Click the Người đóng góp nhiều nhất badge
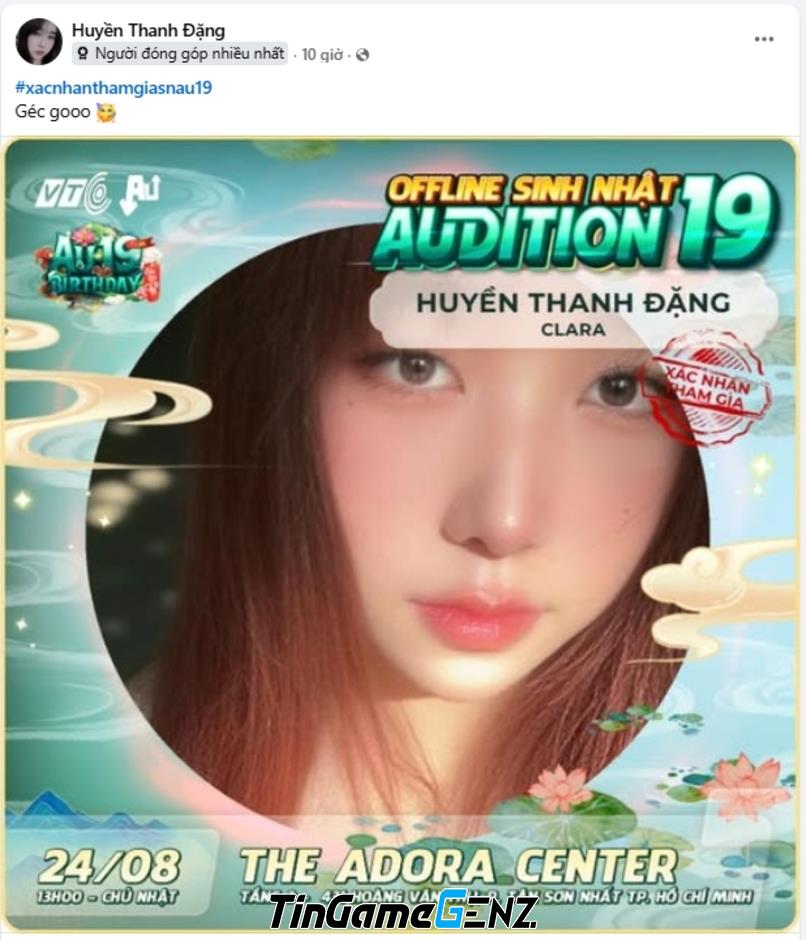 [x=180, y=54]
